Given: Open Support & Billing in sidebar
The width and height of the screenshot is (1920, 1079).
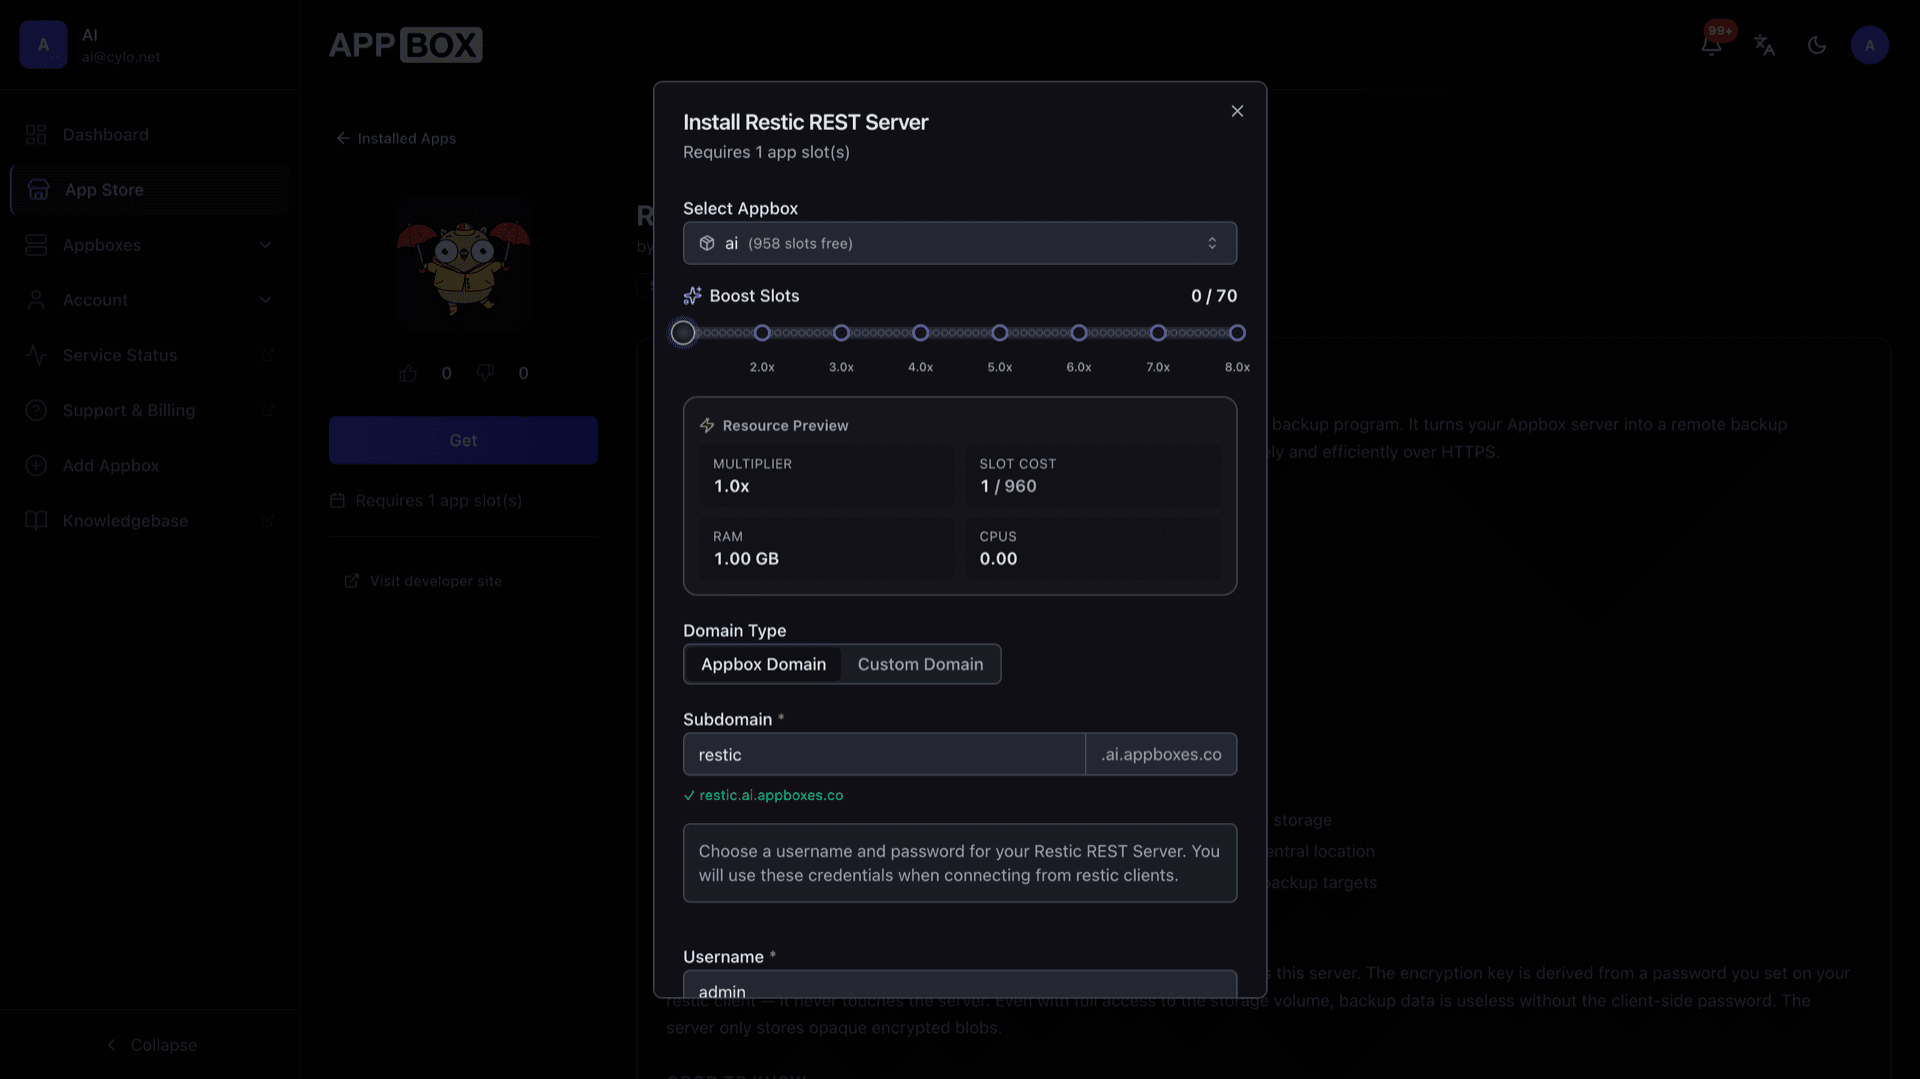Looking at the screenshot, I should click(x=149, y=410).
